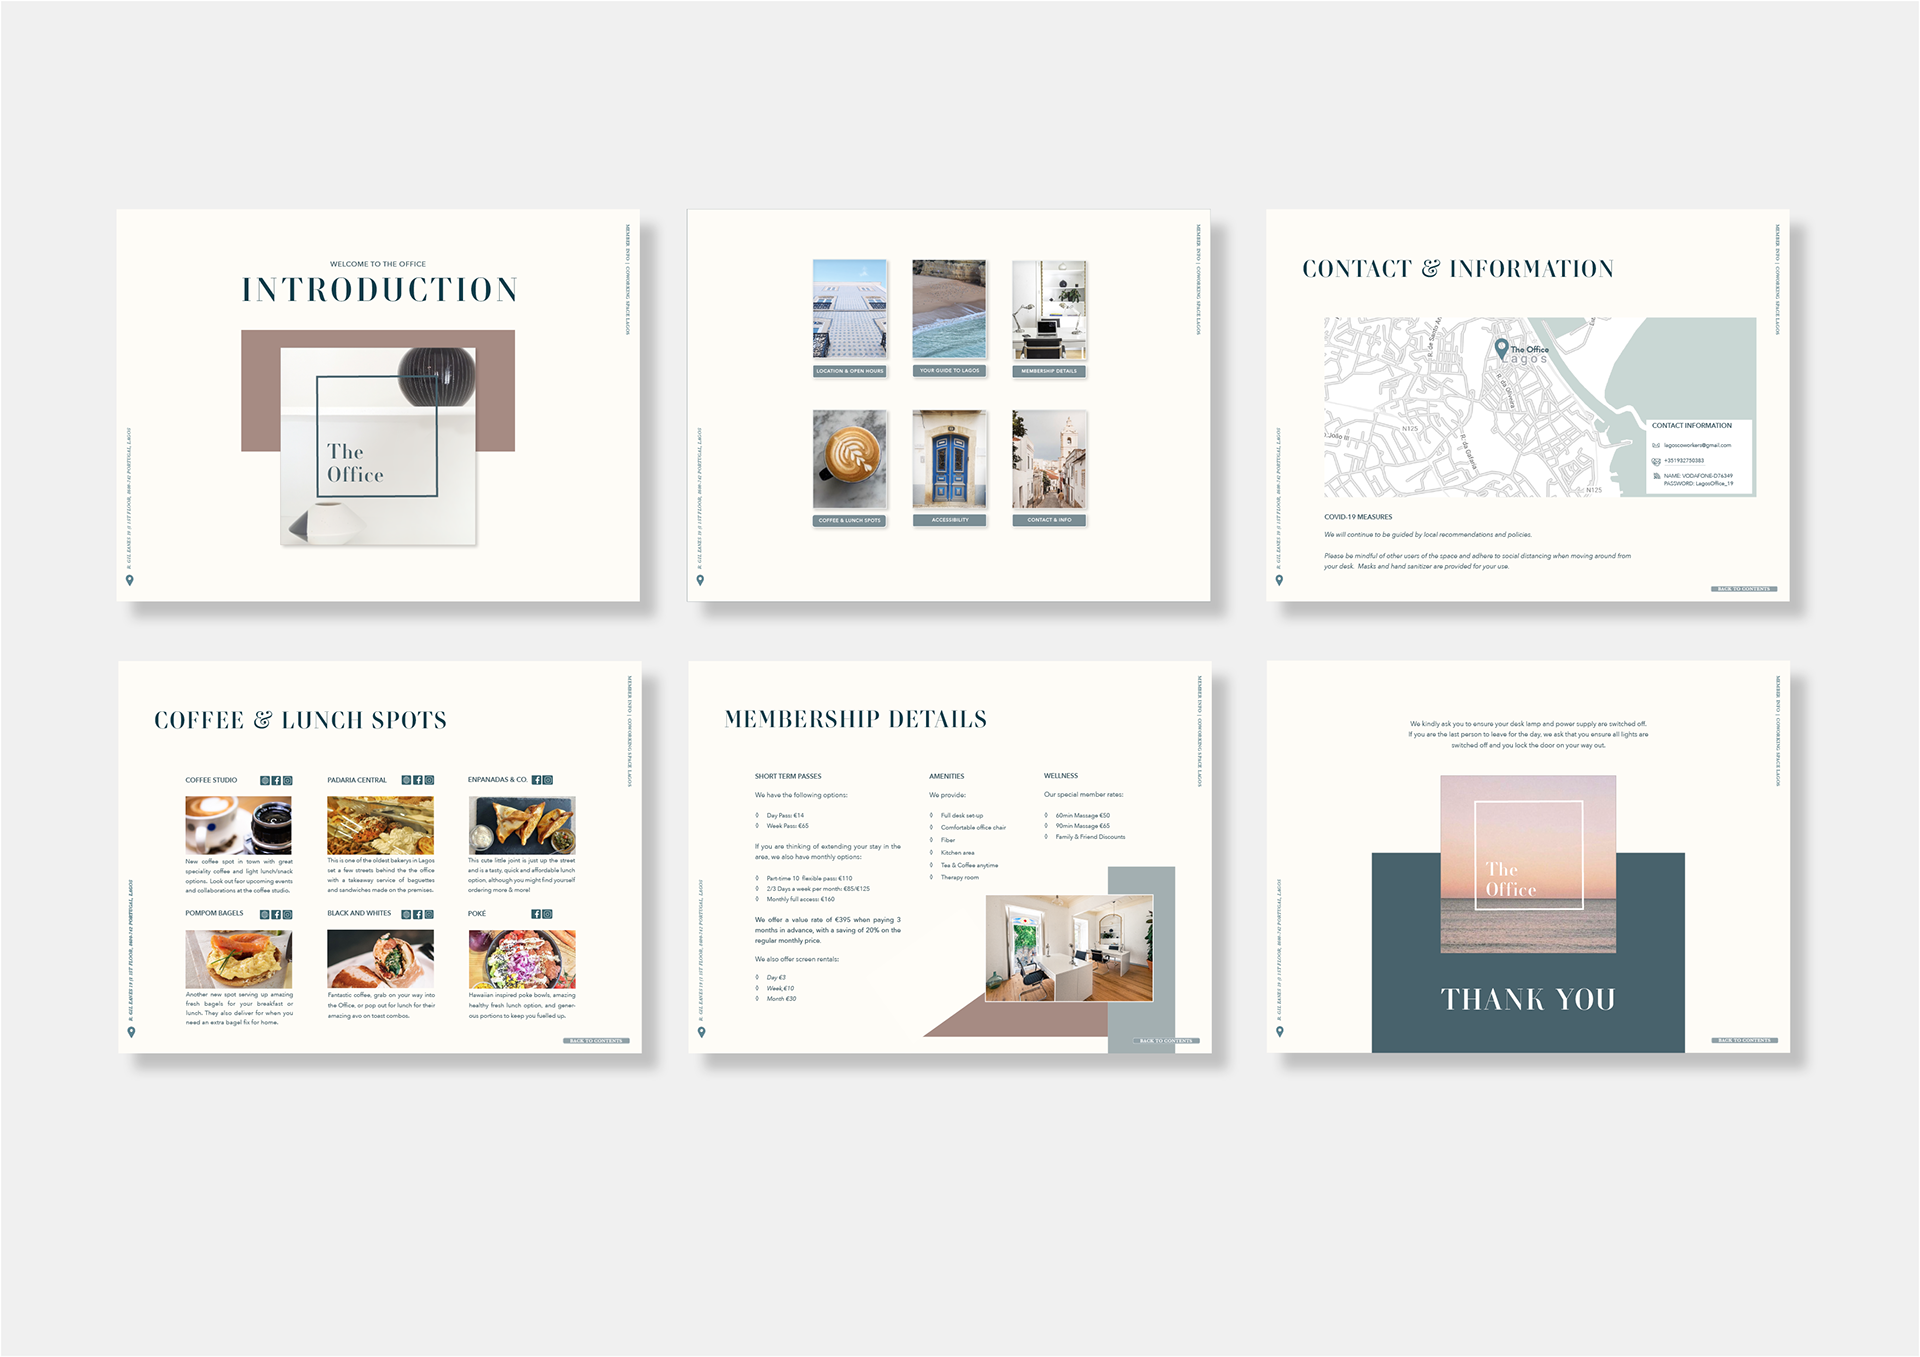Click the email icon in the contact box
The height and width of the screenshot is (1357, 1920).
coord(1656,445)
